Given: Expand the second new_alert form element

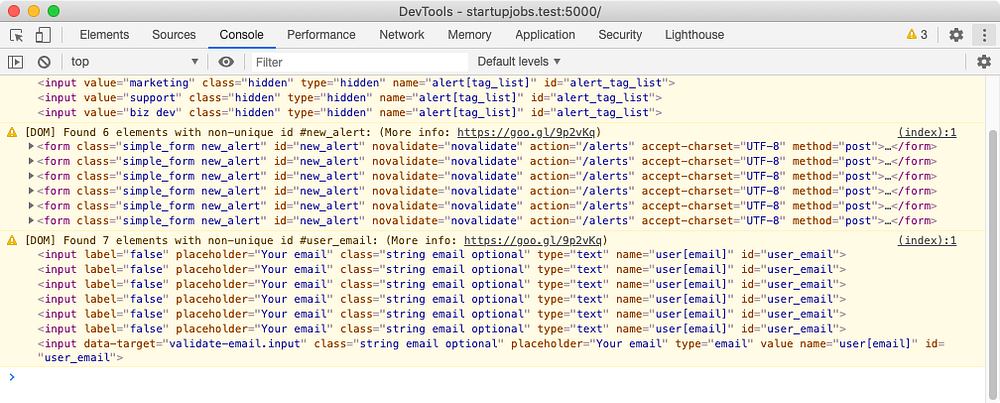Looking at the screenshot, I should coord(32,162).
